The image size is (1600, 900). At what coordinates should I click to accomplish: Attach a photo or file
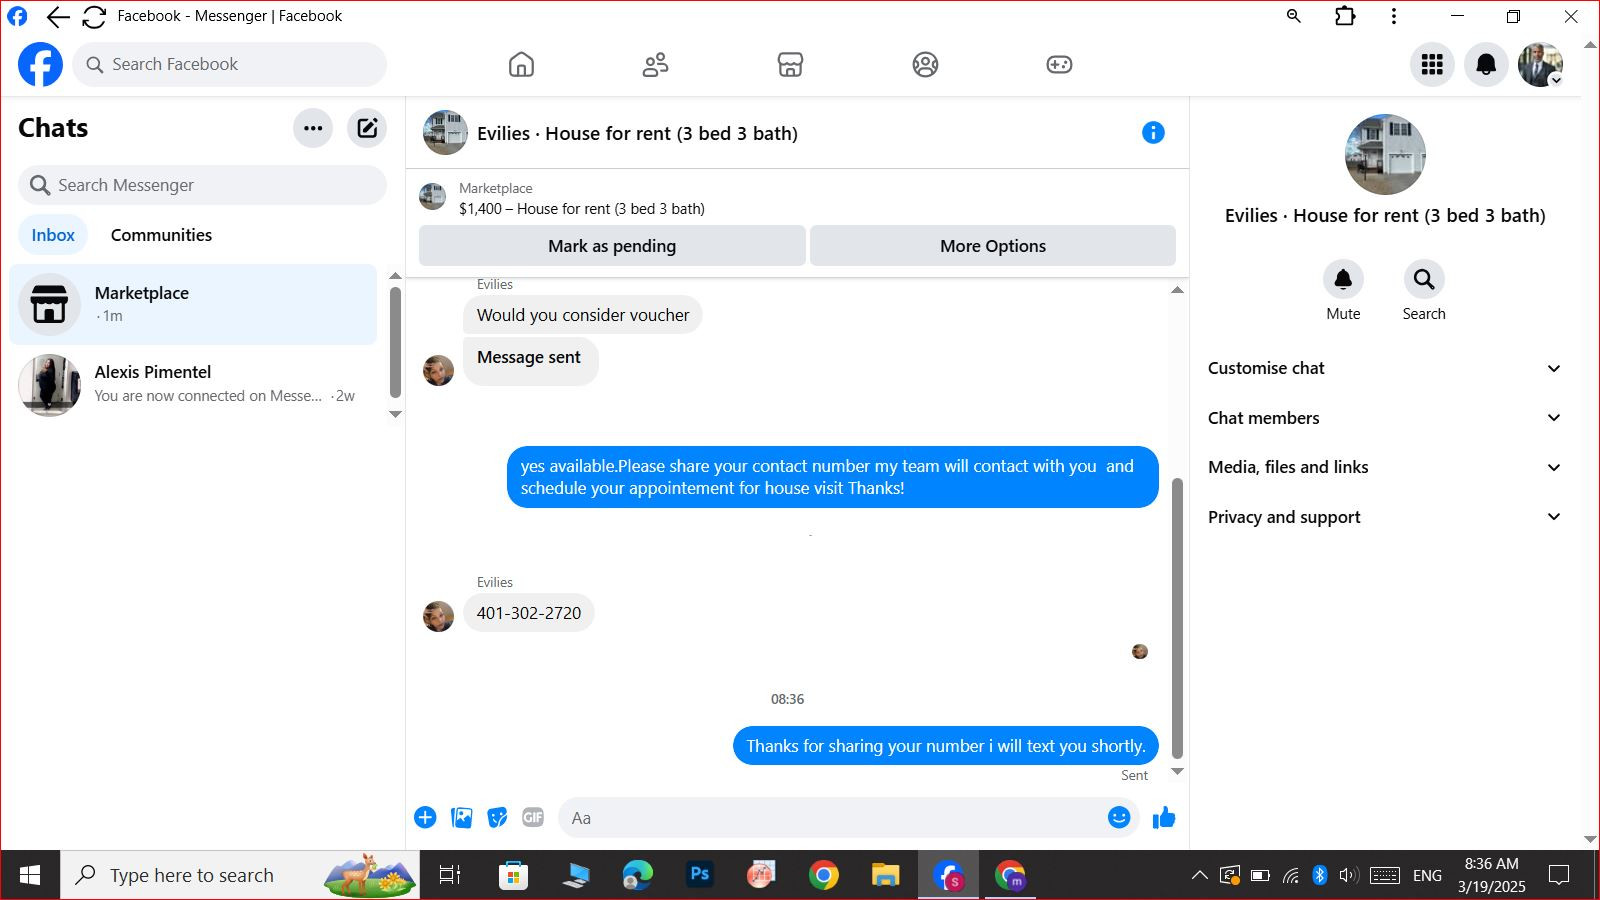coord(461,818)
